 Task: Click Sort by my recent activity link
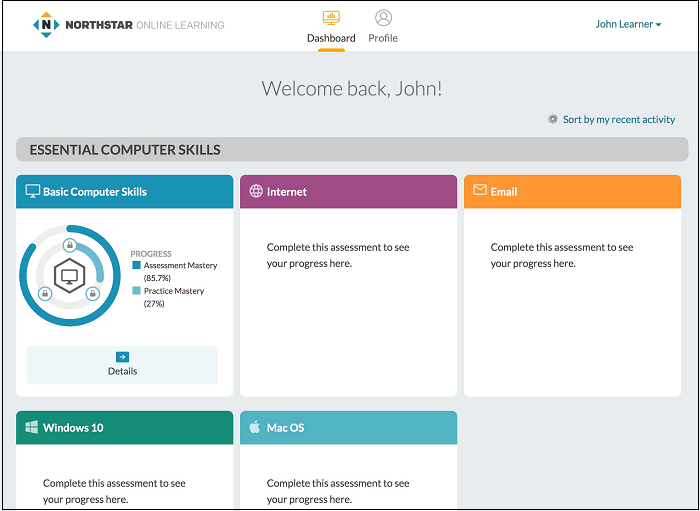(x=619, y=120)
